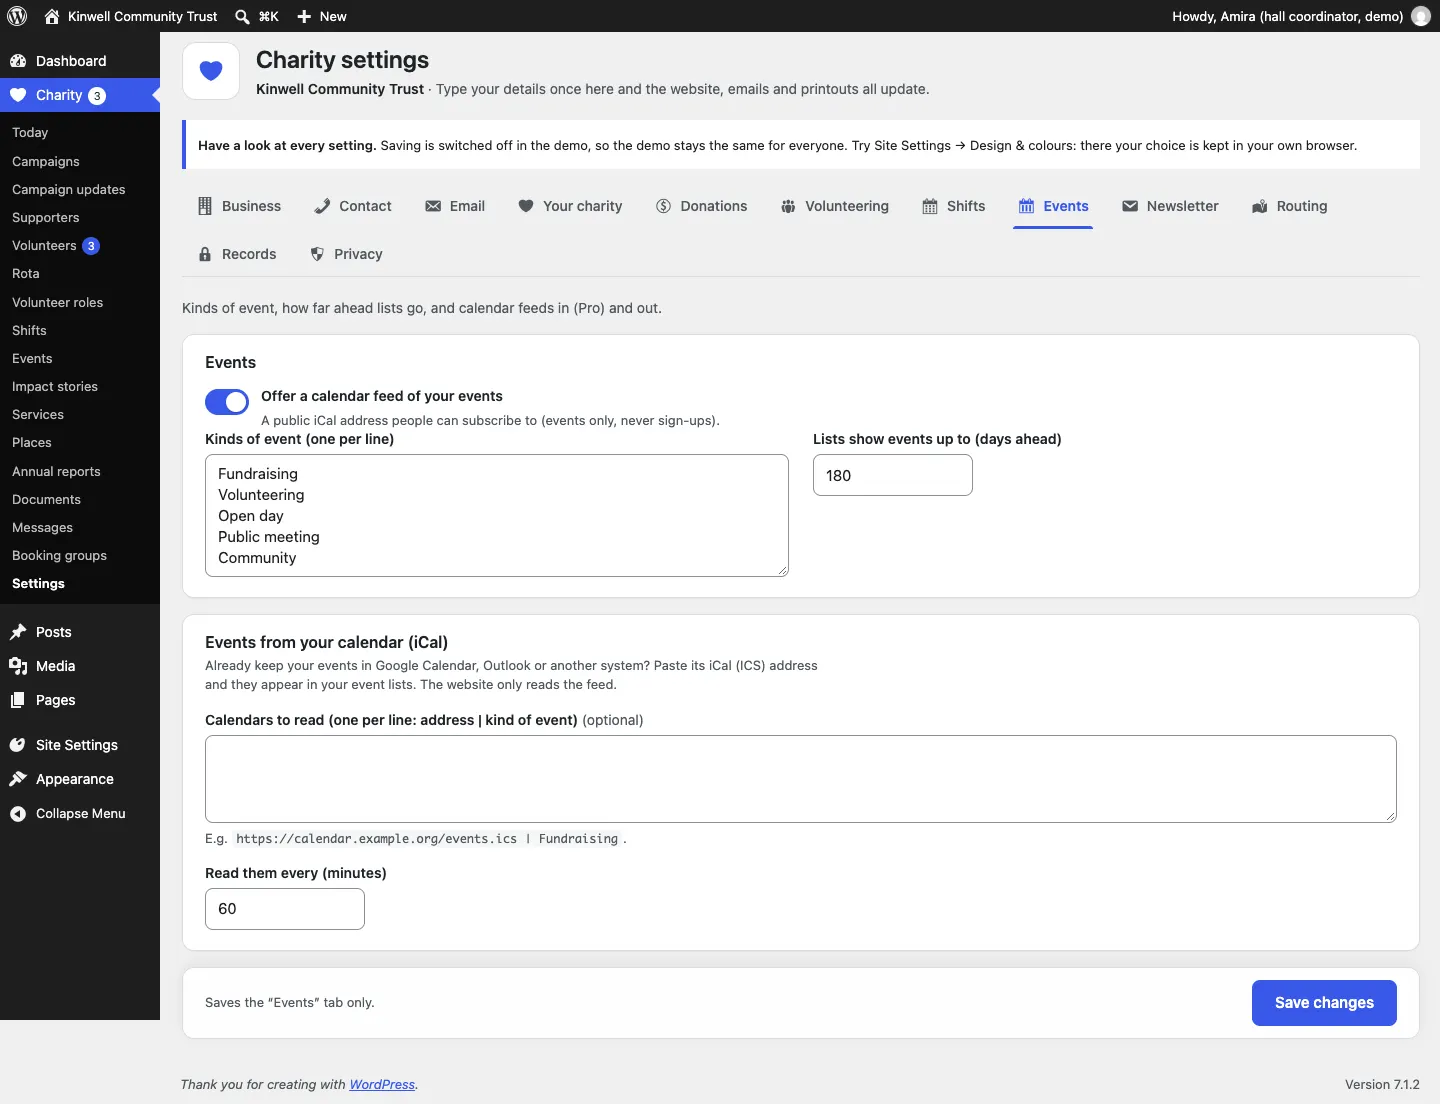Click the Site Settings icon
Image resolution: width=1440 pixels, height=1104 pixels.
(x=18, y=745)
